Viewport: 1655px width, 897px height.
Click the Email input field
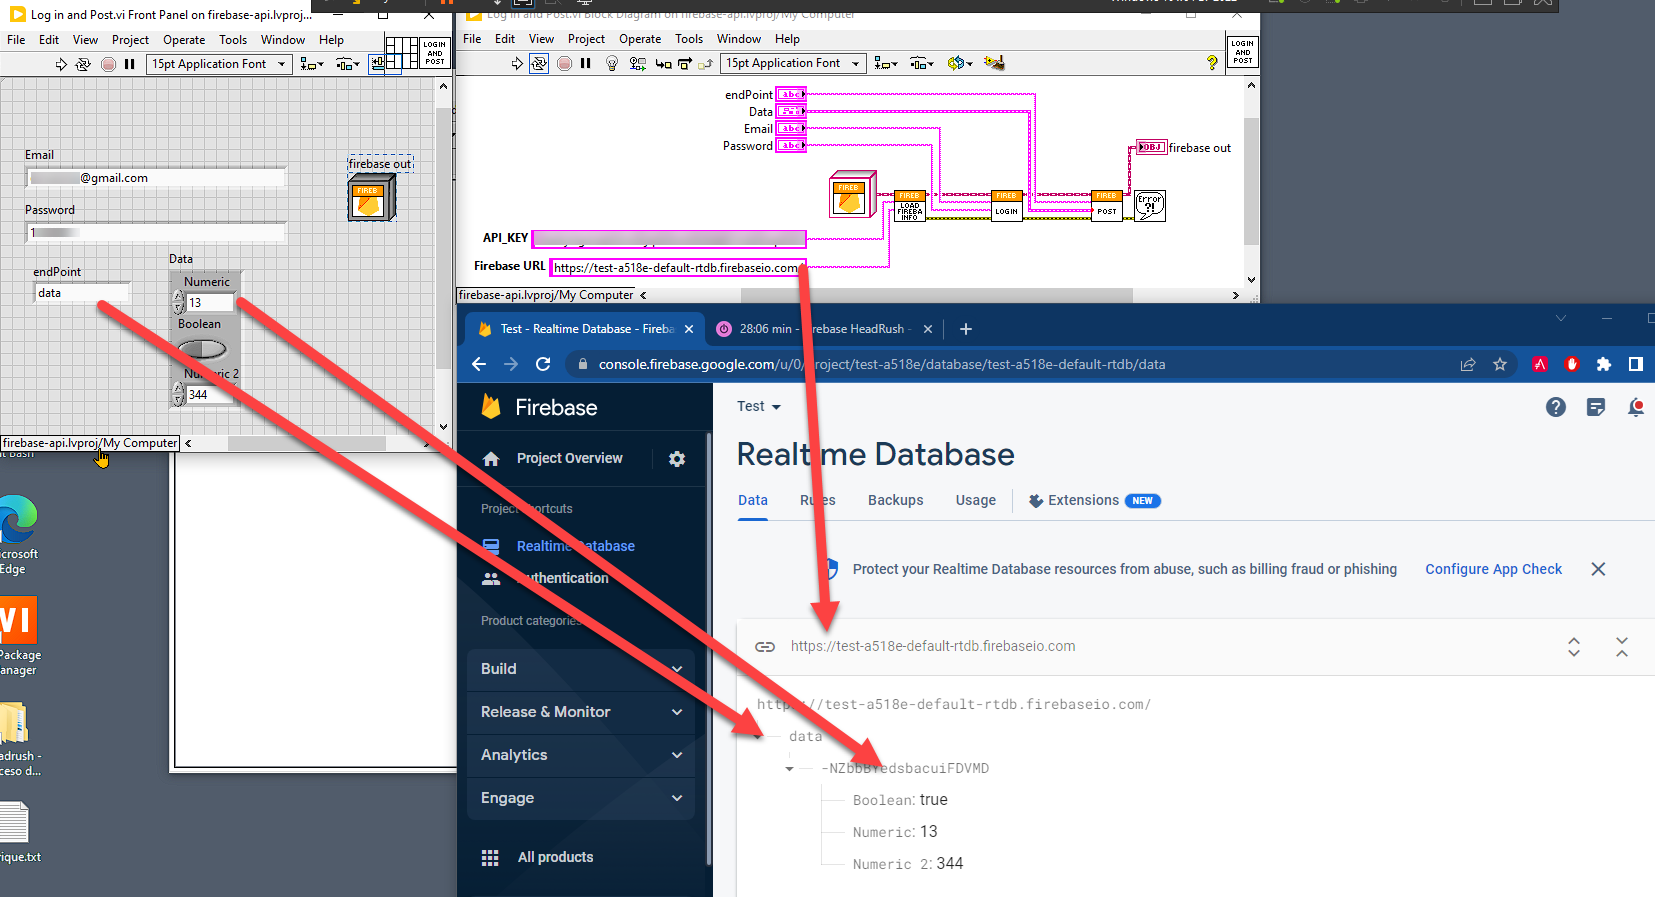click(x=156, y=178)
